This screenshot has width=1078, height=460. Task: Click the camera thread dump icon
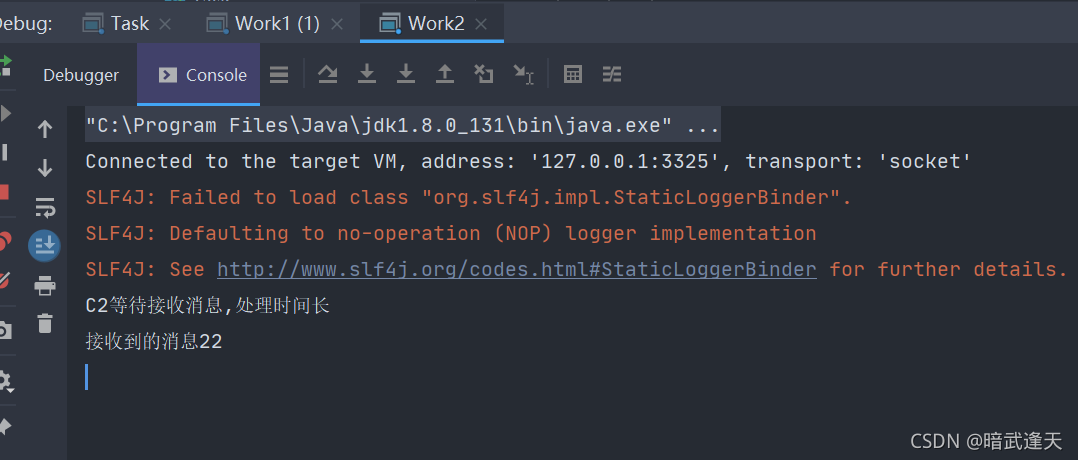click(5, 331)
